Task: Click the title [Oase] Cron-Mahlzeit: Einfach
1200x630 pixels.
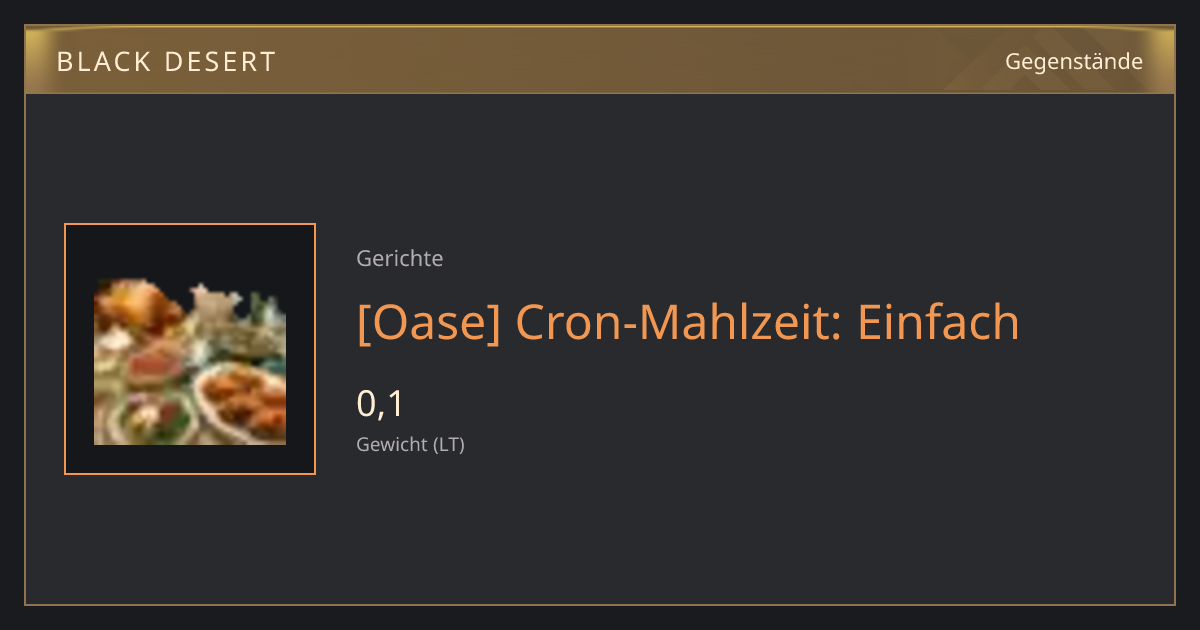Action: [688, 322]
